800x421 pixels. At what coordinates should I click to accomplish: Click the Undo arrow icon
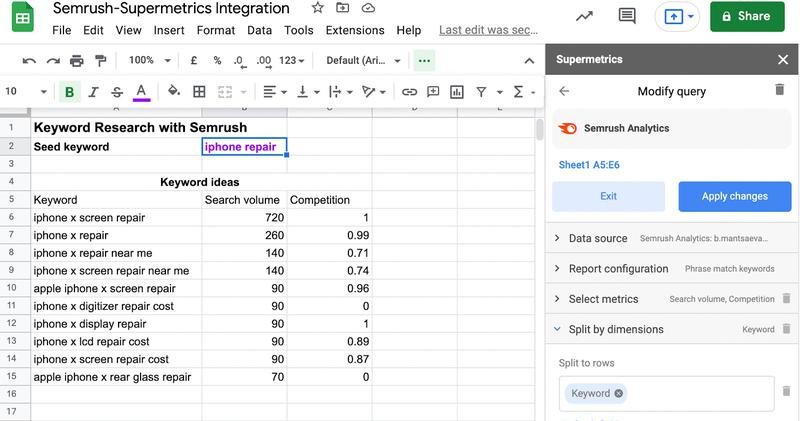click(x=29, y=61)
